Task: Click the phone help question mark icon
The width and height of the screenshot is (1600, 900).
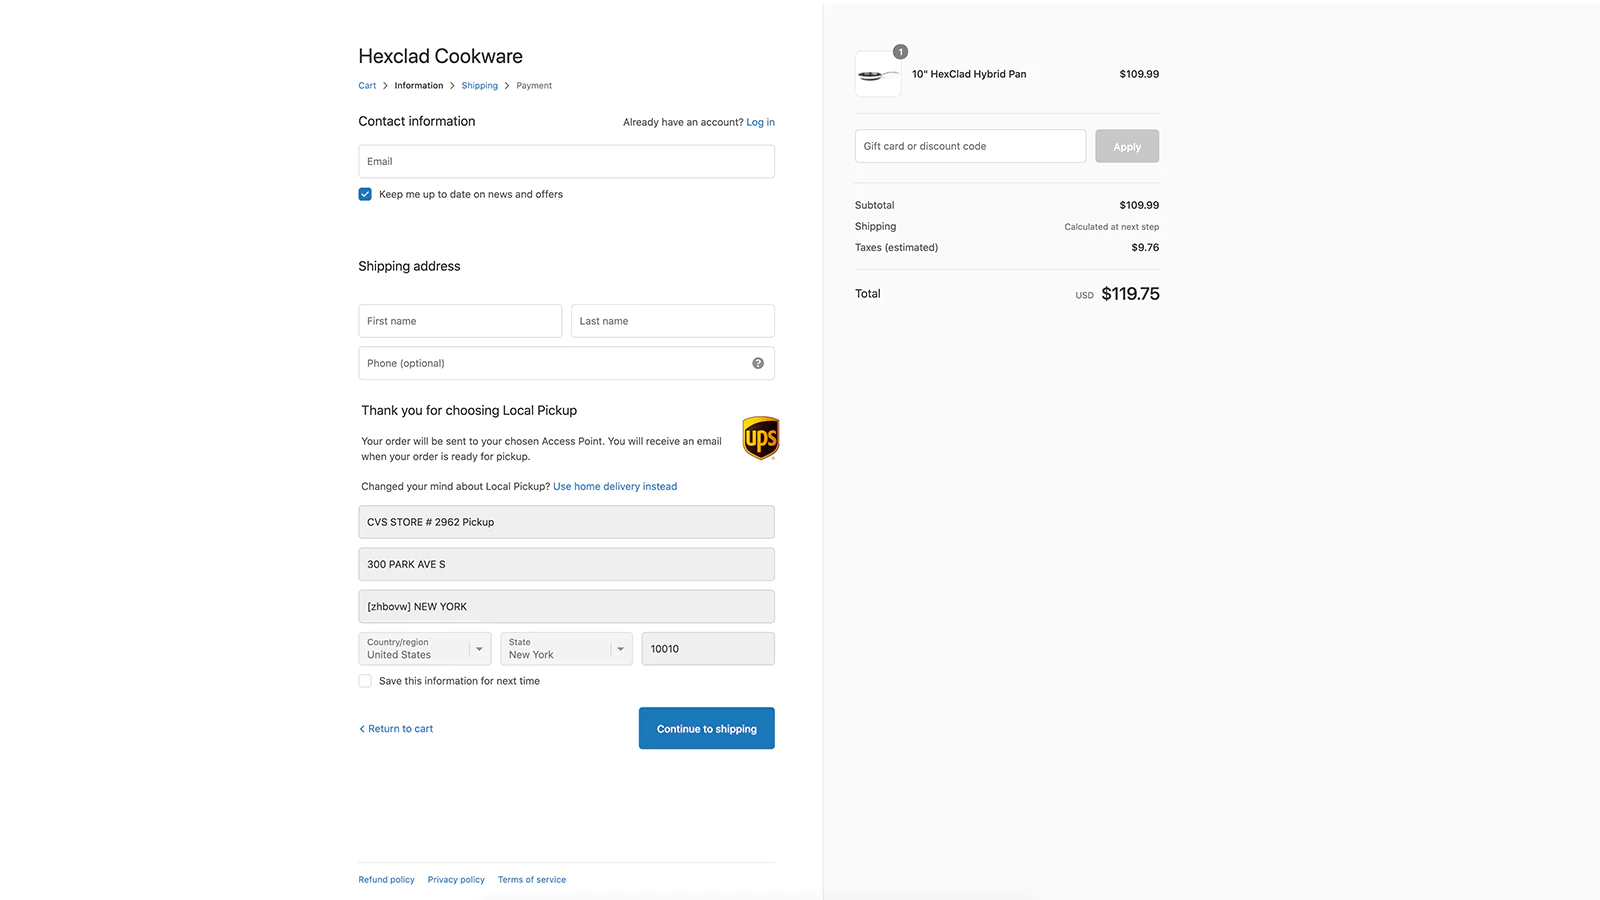Action: click(758, 363)
